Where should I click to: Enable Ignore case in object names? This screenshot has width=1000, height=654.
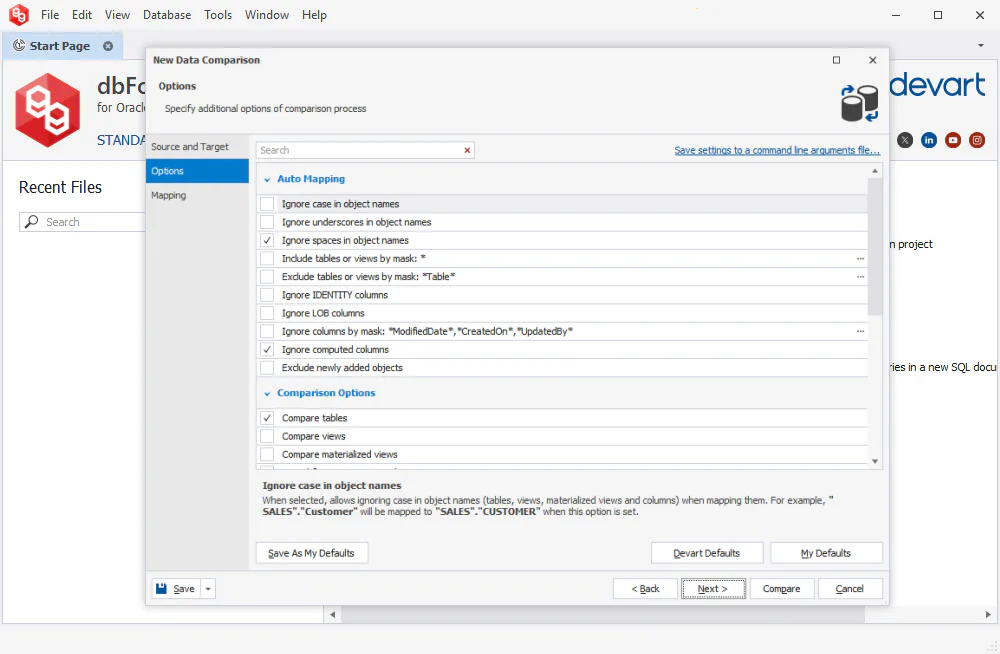(267, 204)
